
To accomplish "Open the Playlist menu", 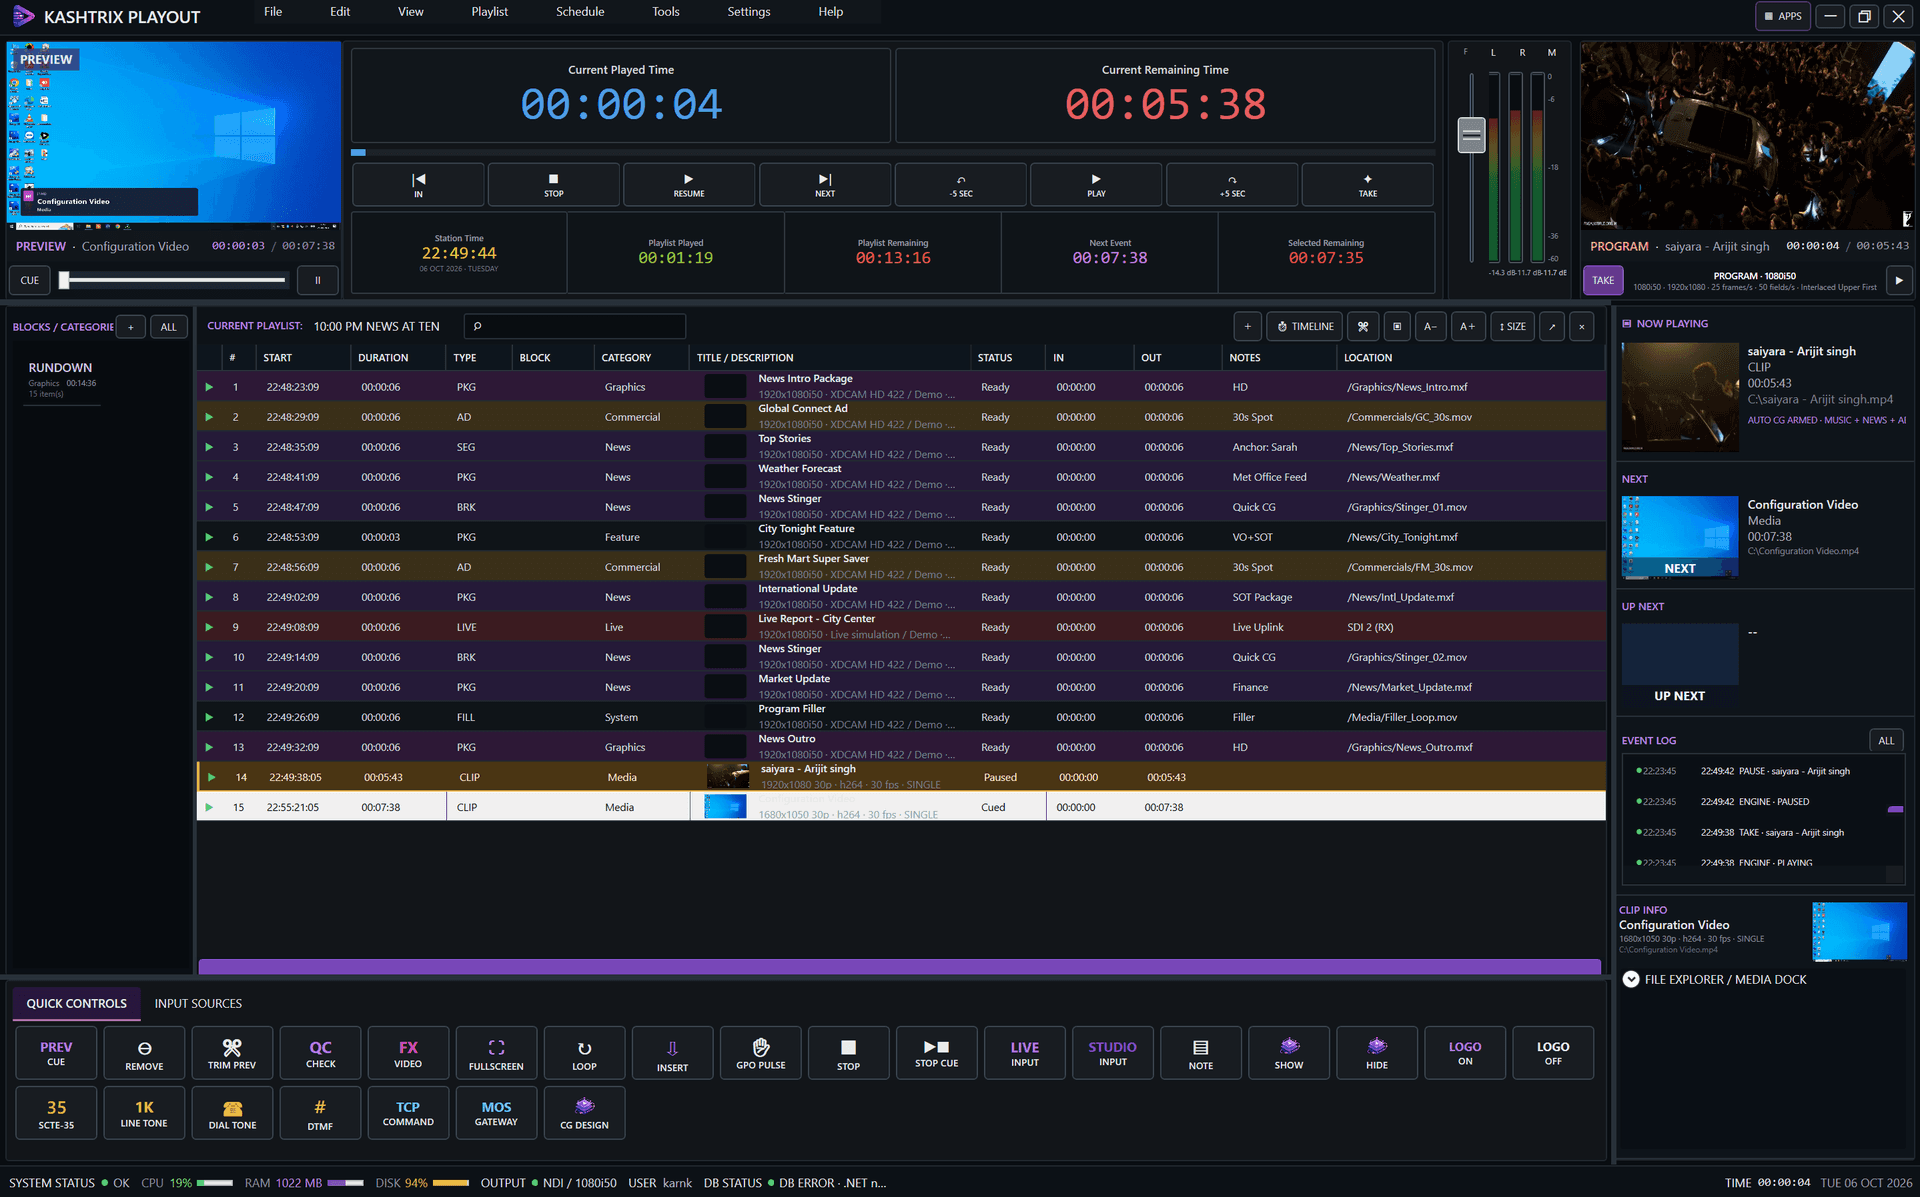I will [x=489, y=12].
